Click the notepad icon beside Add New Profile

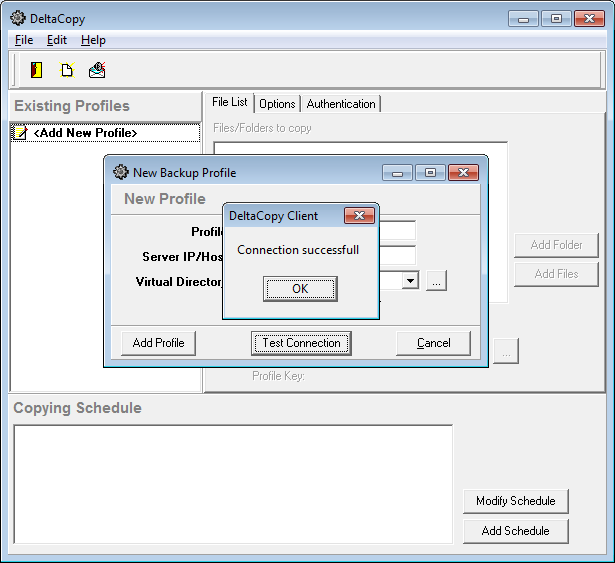click(20, 133)
